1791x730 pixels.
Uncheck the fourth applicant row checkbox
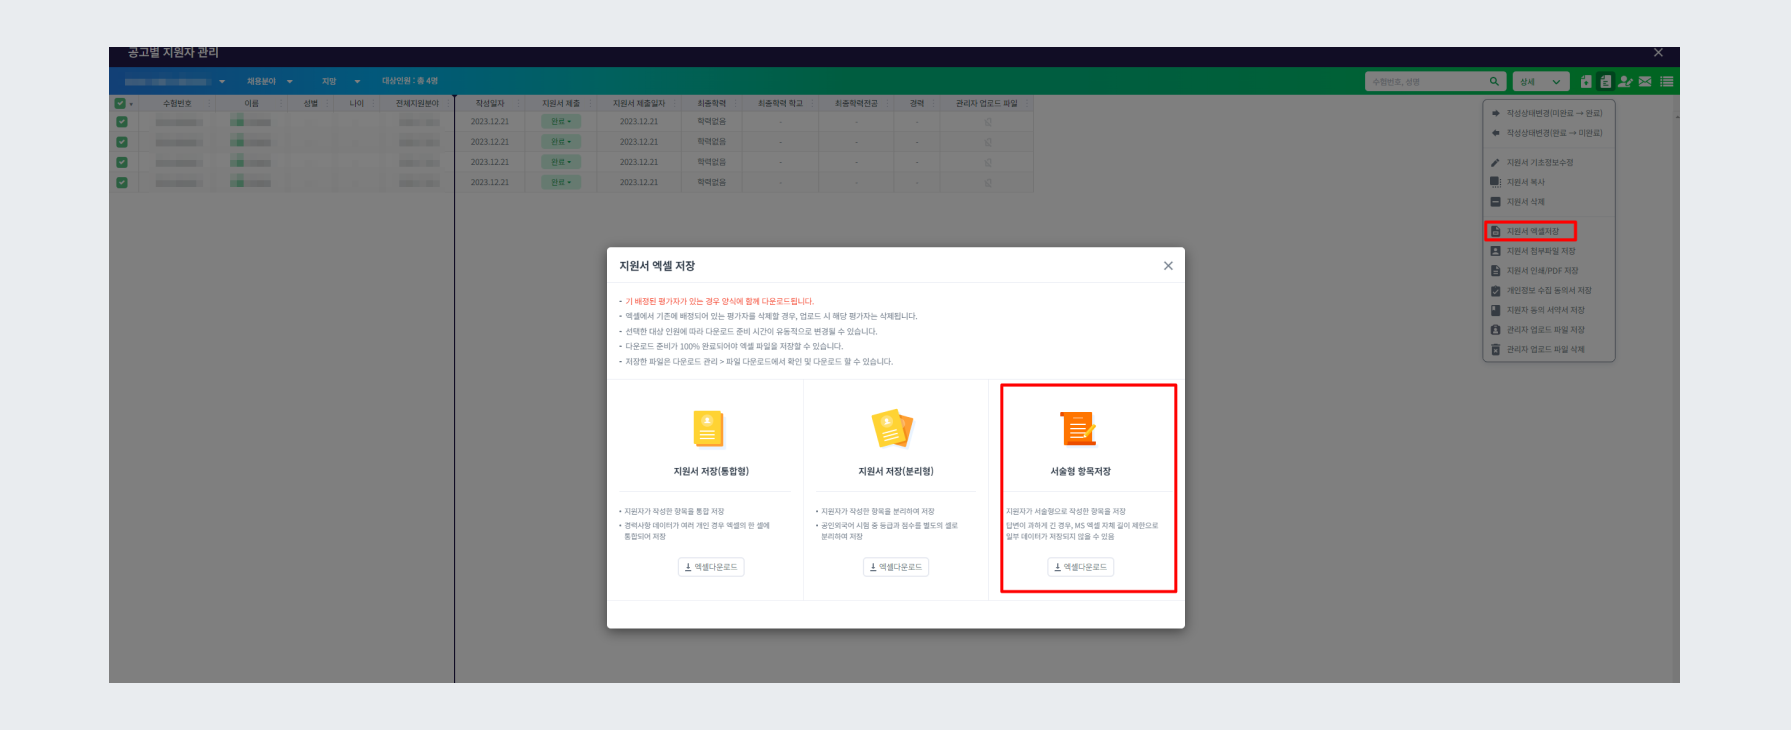click(122, 183)
